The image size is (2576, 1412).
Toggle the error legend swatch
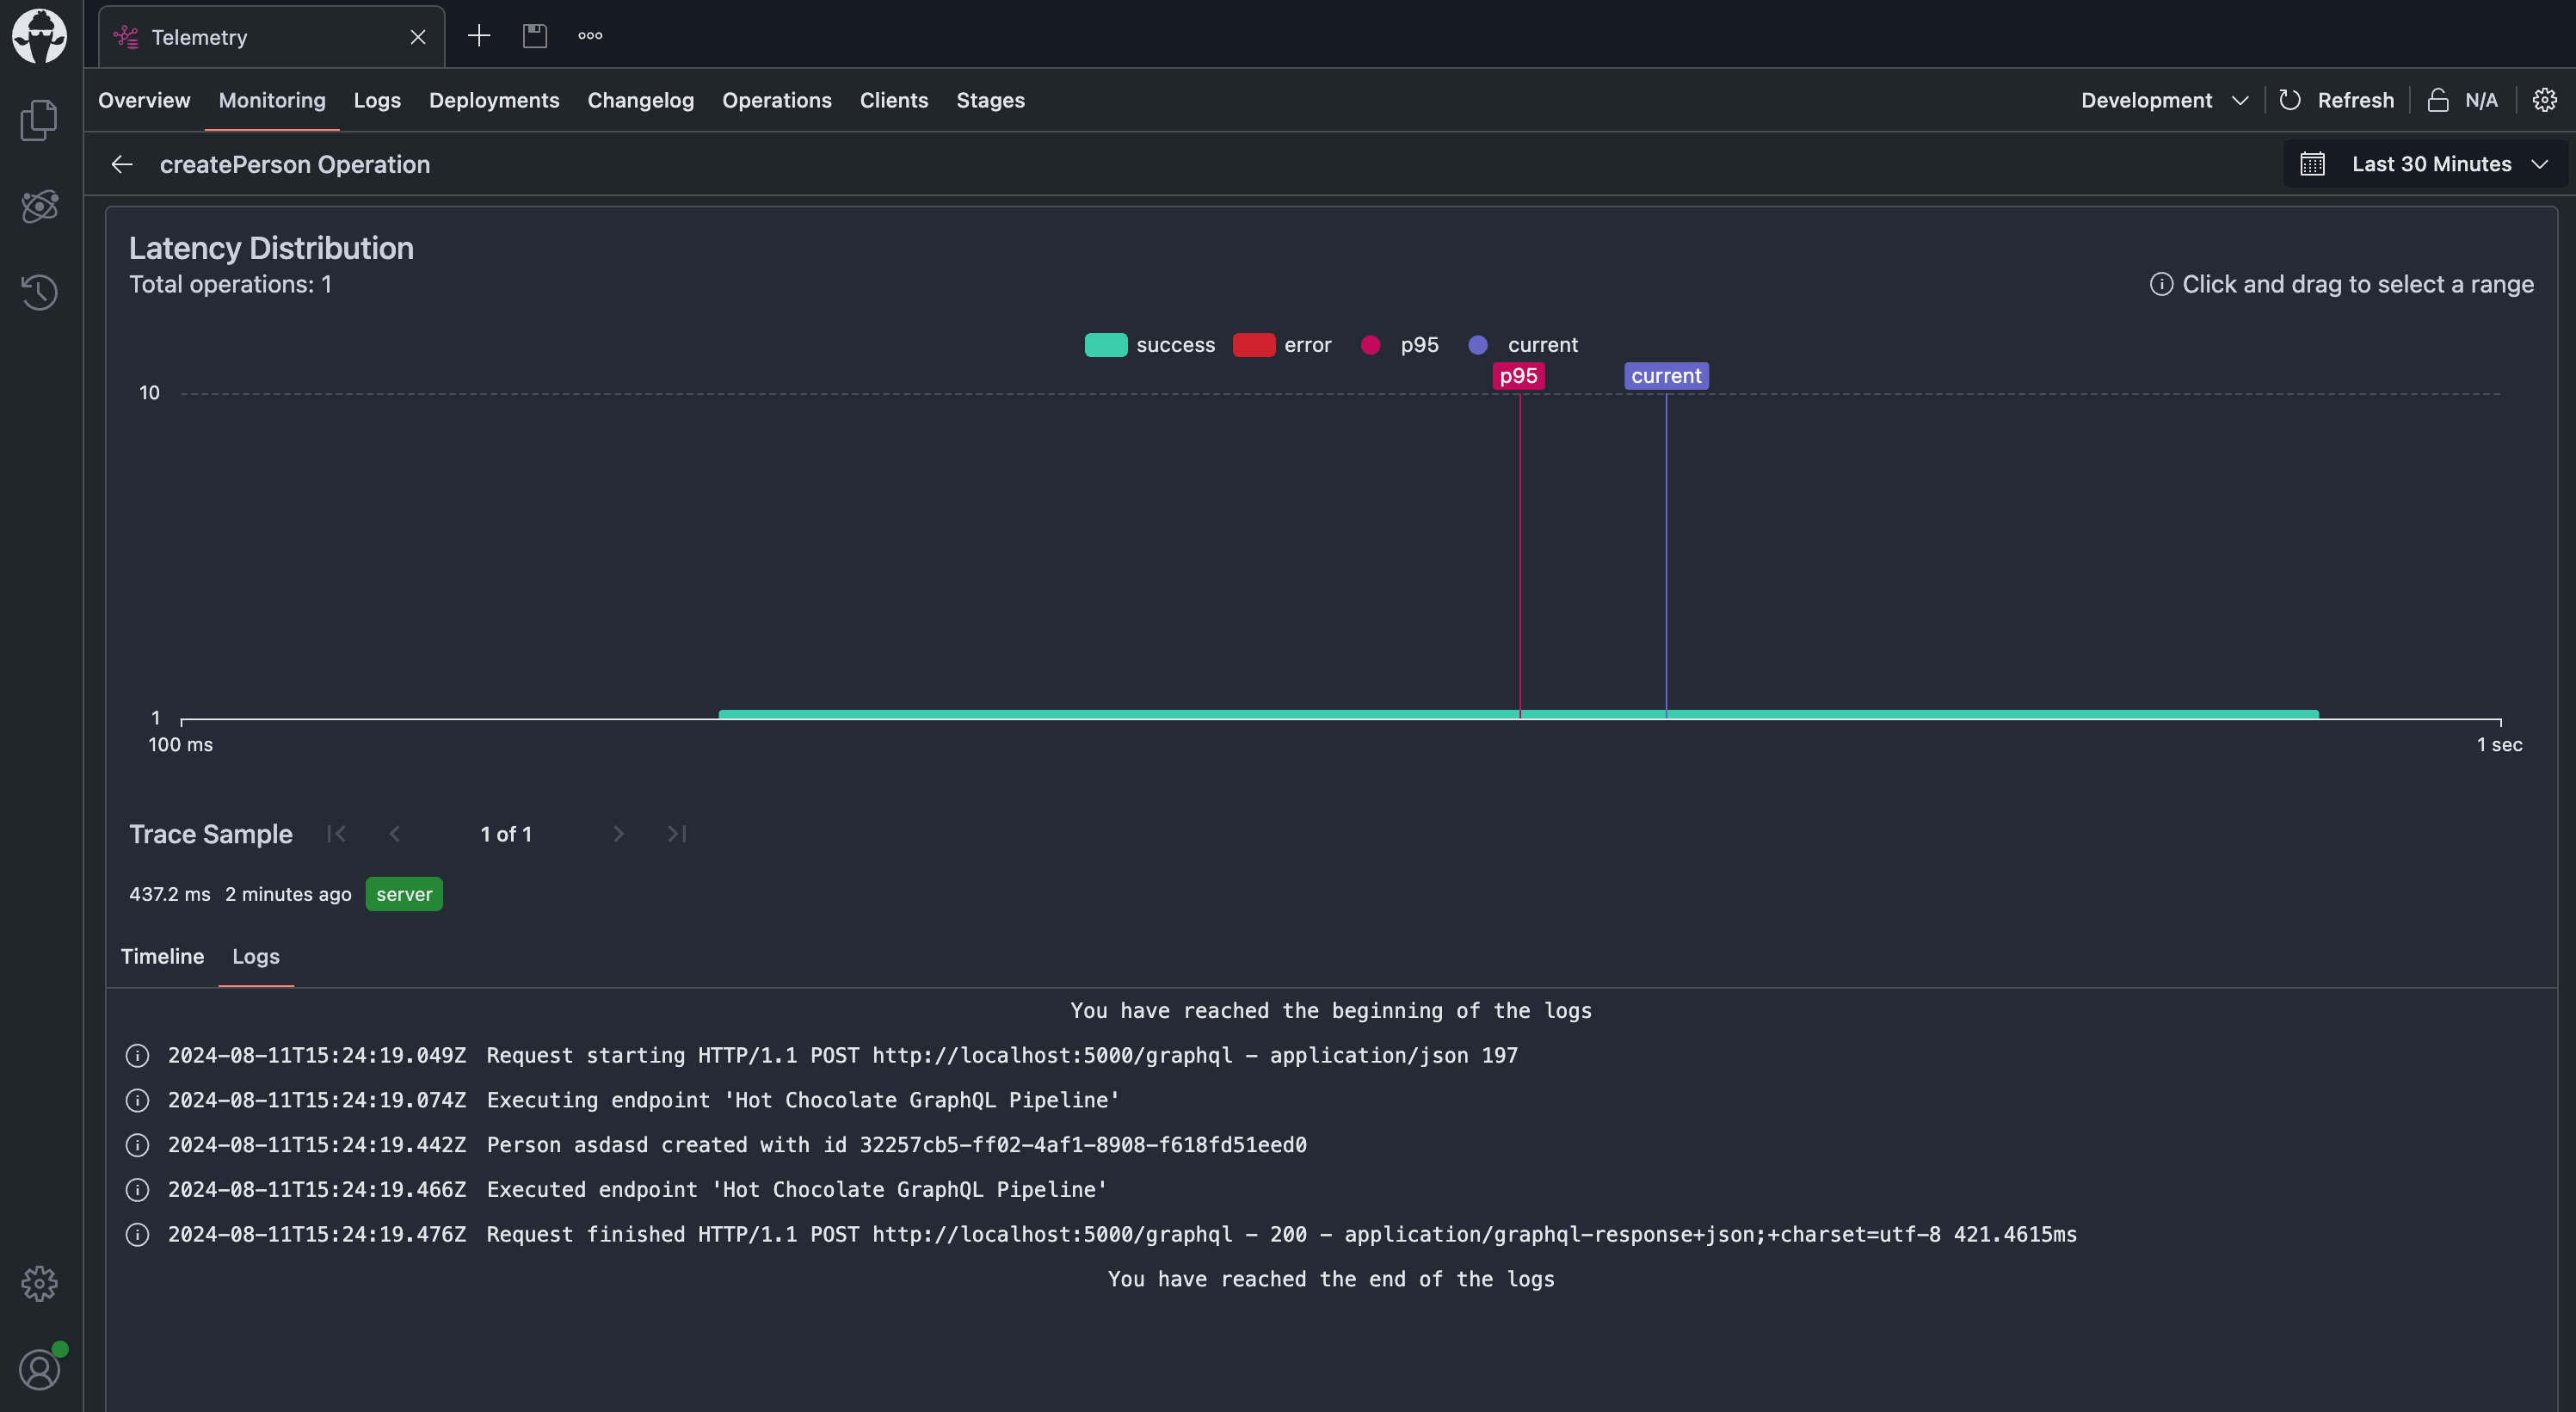(1254, 345)
